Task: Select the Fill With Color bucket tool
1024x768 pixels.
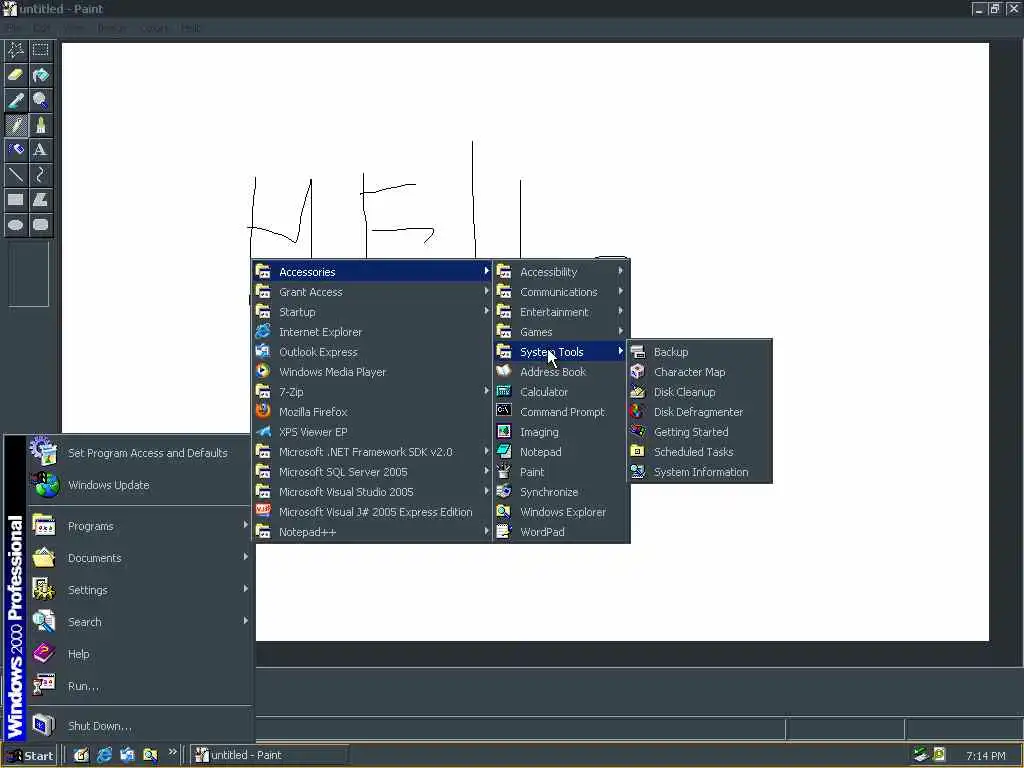Action: tap(40, 75)
